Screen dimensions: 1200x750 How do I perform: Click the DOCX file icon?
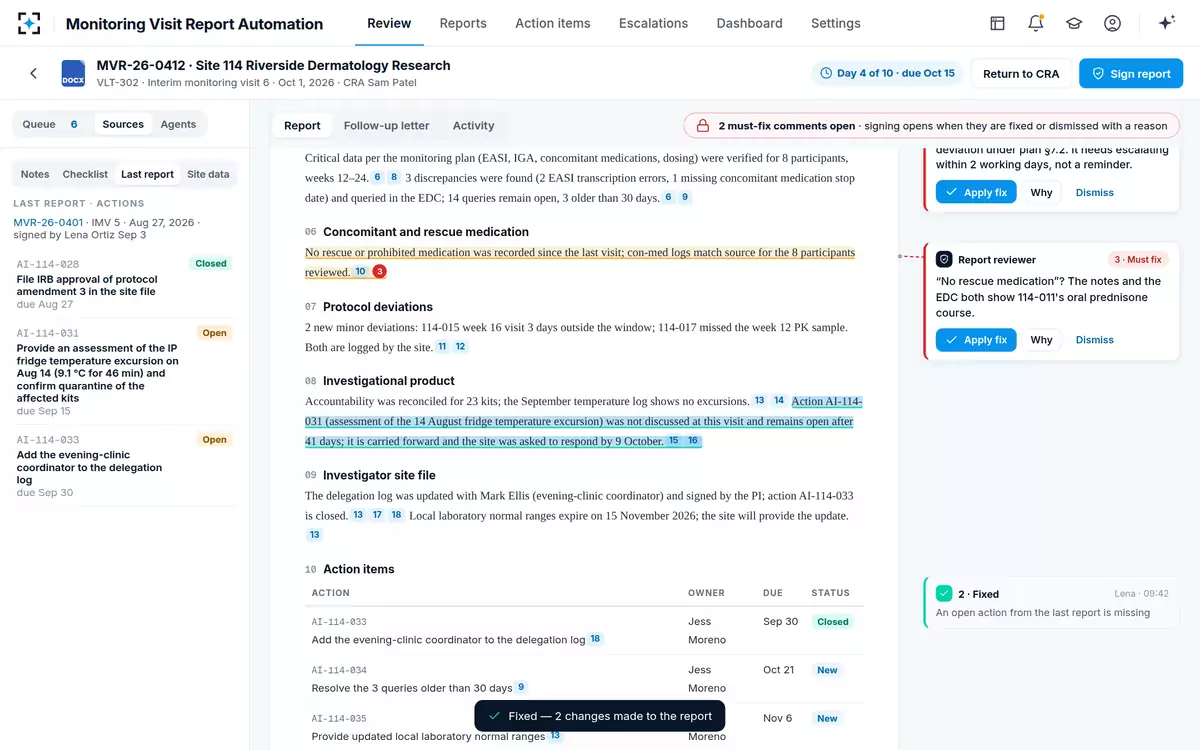(73, 73)
